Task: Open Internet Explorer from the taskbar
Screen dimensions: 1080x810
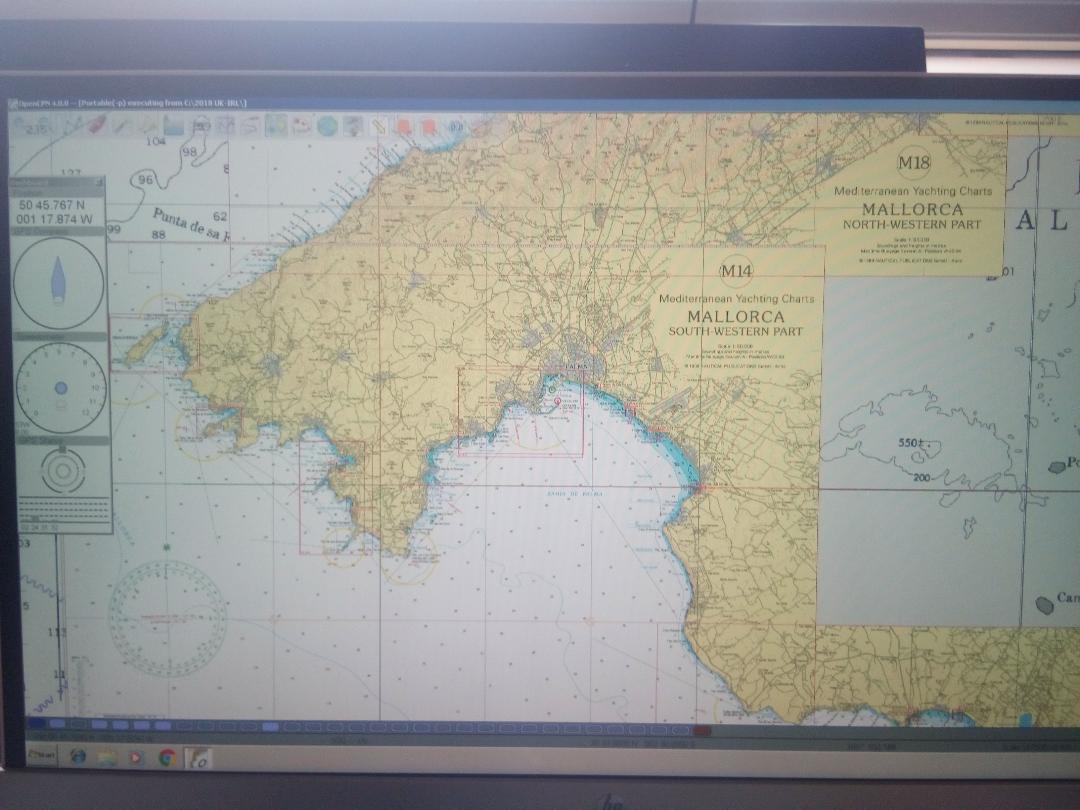Action: (78, 756)
